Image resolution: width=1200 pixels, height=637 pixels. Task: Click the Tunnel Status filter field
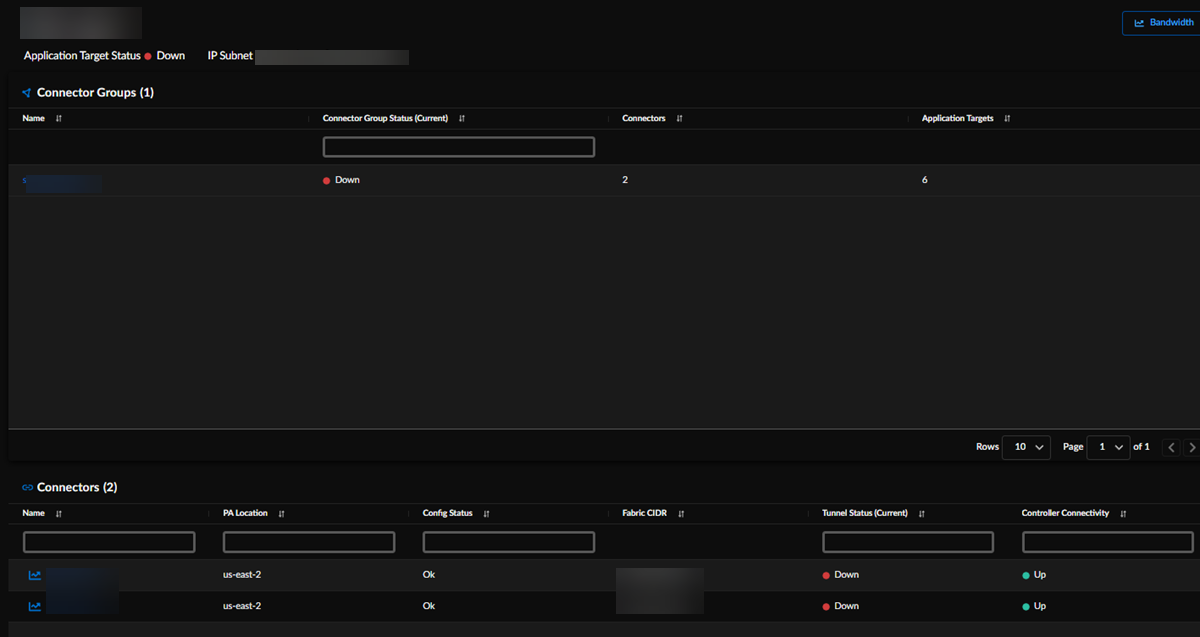pos(908,542)
